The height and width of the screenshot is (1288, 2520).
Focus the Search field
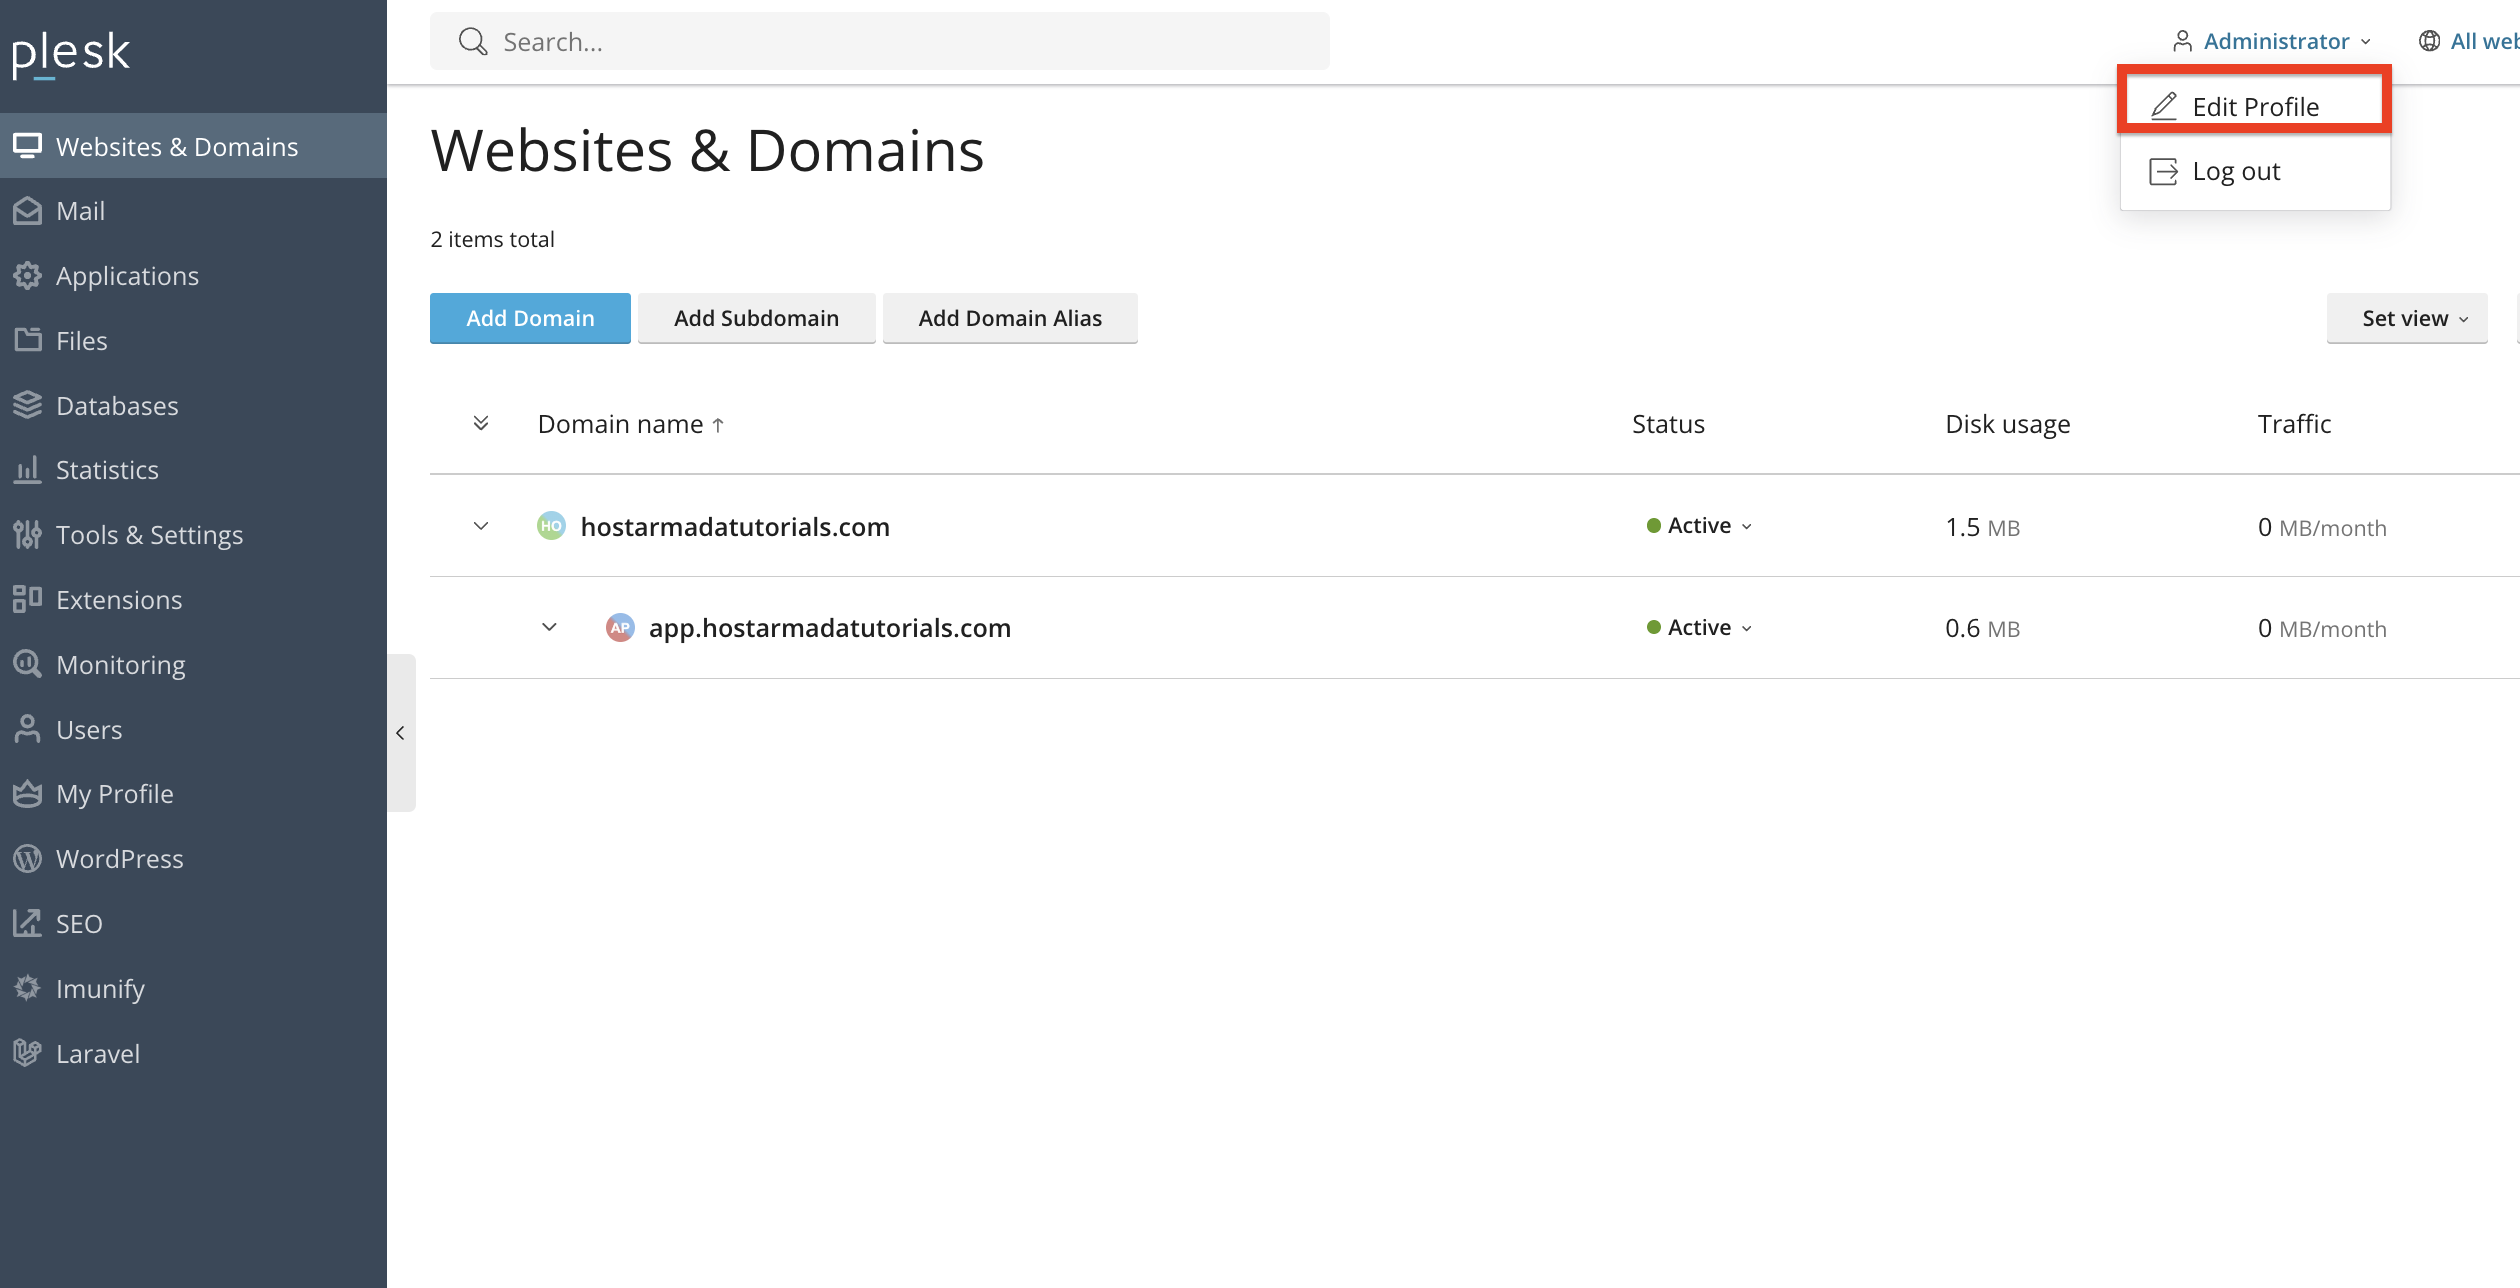880,41
